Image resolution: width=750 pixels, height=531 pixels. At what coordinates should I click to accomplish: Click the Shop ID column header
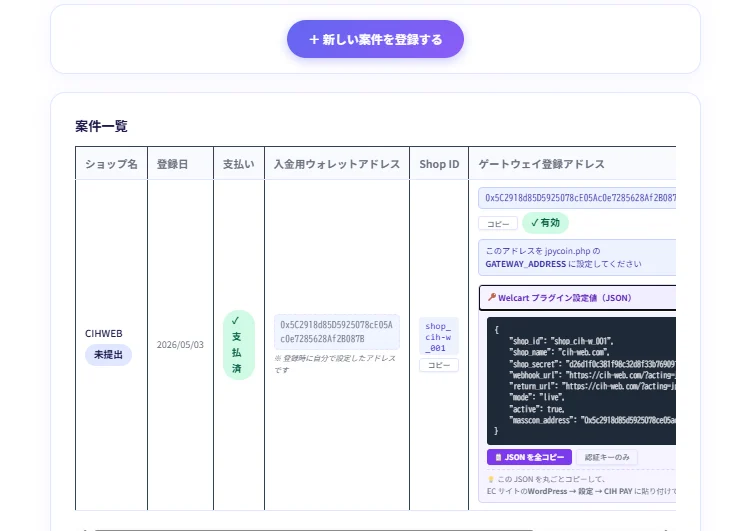coord(439,164)
